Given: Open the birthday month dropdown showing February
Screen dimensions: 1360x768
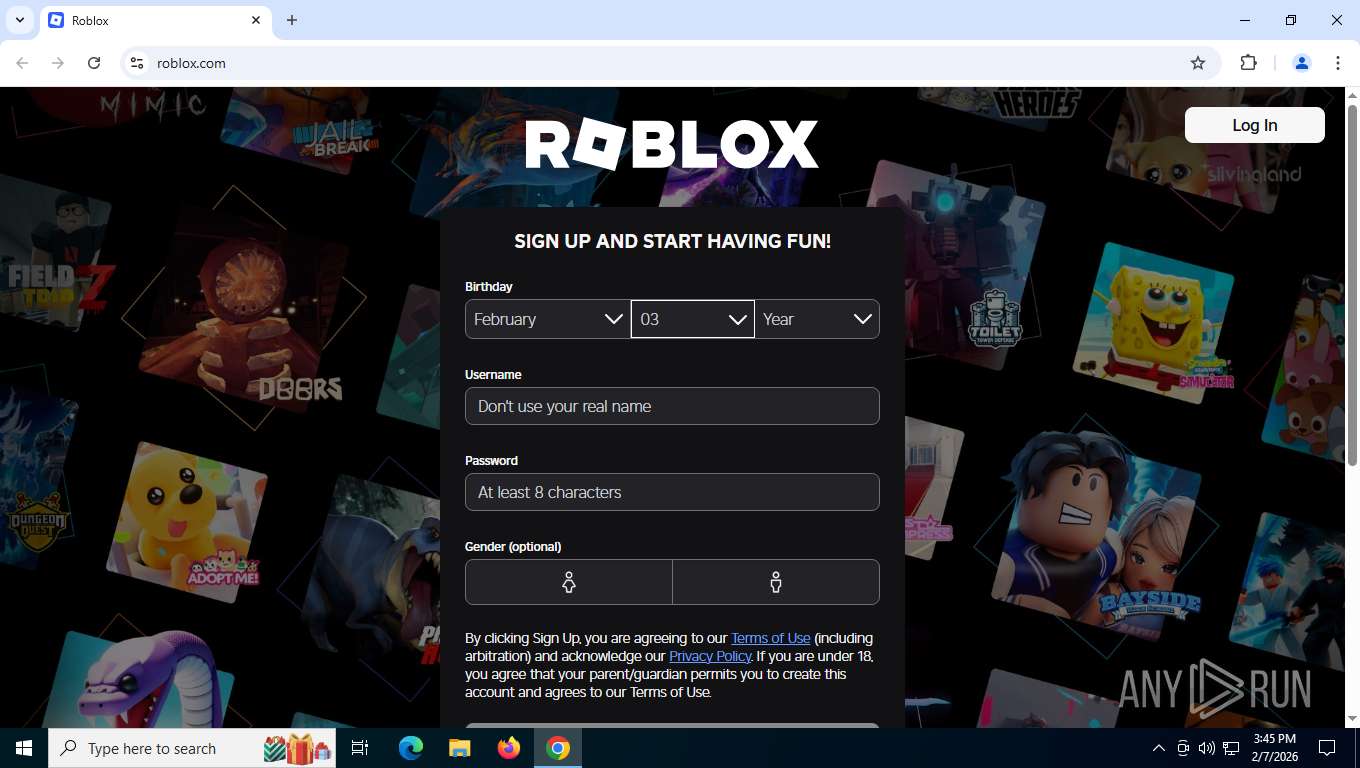Looking at the screenshot, I should tap(548, 319).
